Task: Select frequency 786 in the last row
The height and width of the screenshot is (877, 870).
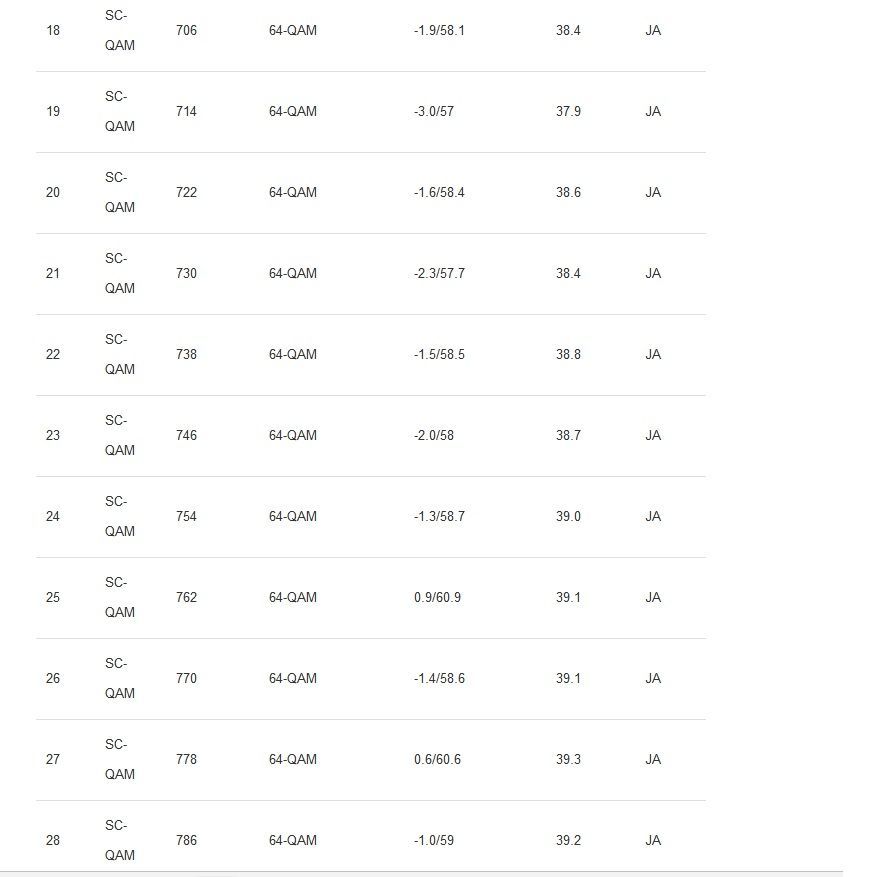Action: [x=186, y=841]
